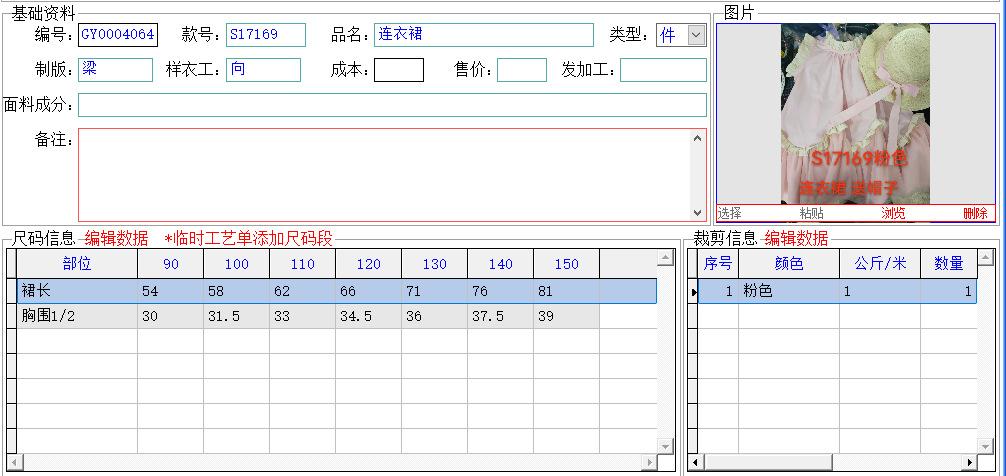The image size is (1006, 476).
Task: Click the size 130 column header
Action: pyautogui.click(x=435, y=264)
